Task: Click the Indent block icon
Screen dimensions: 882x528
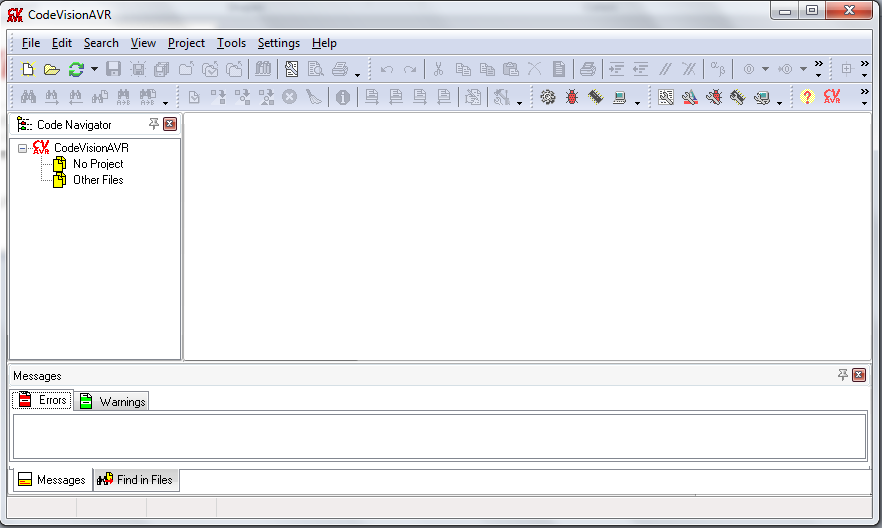Action: pos(616,69)
